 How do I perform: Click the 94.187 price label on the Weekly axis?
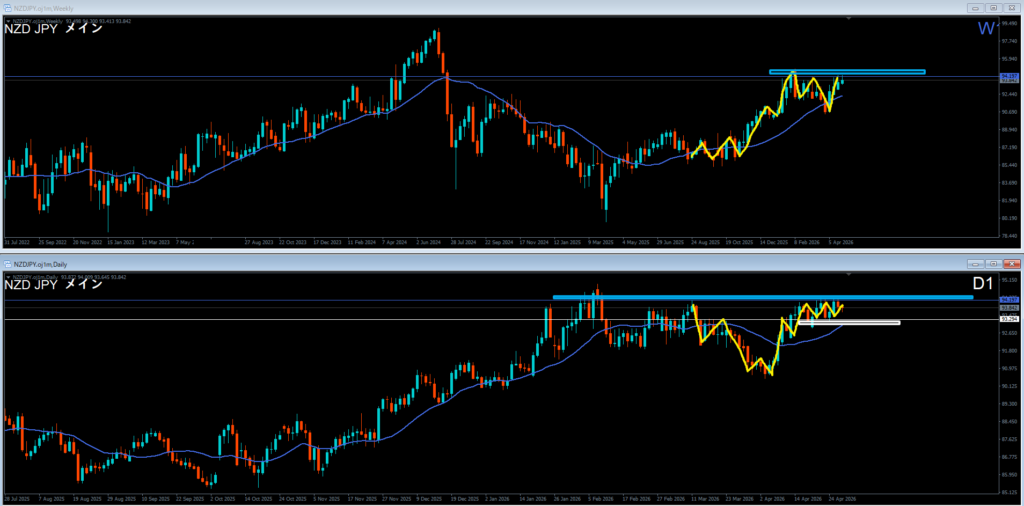[x=1008, y=76]
